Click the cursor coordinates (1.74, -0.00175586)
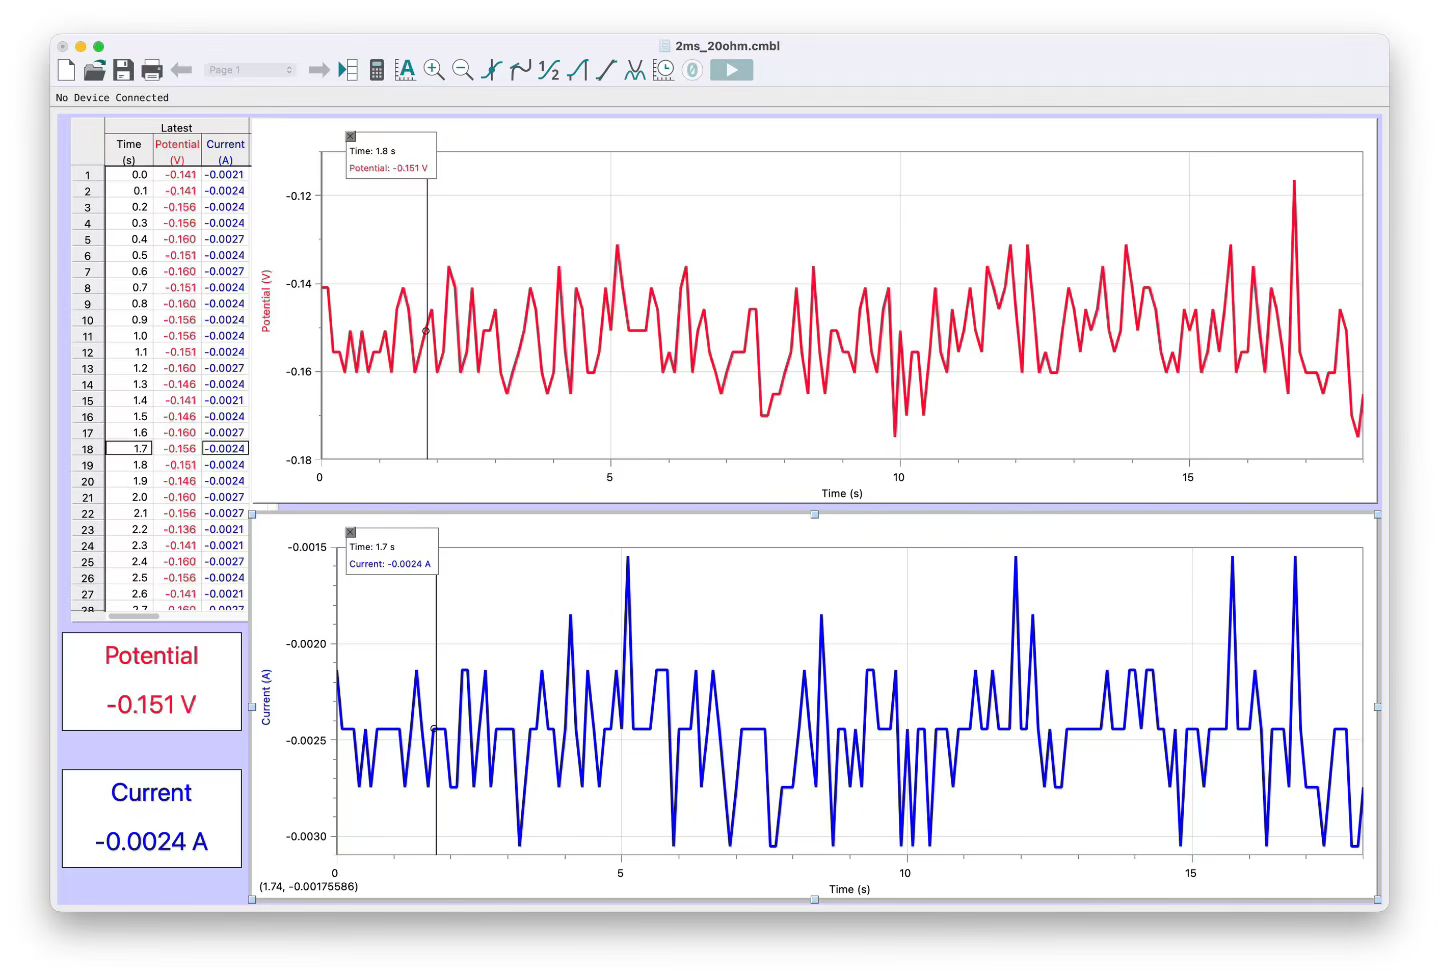Screen dimensions: 1440x978 pos(308,887)
